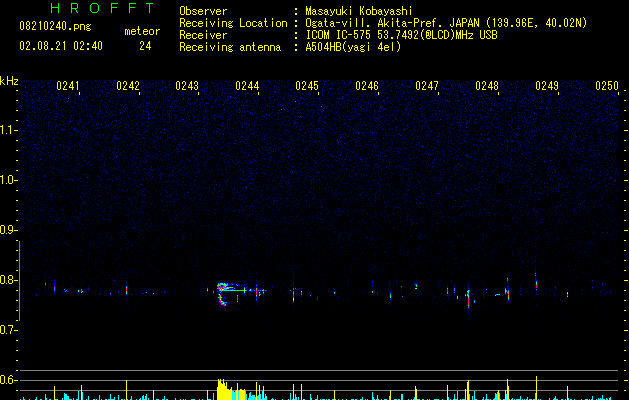Click the Receiving Location label
Viewport: 629px width, 400px height.
click(x=233, y=23)
